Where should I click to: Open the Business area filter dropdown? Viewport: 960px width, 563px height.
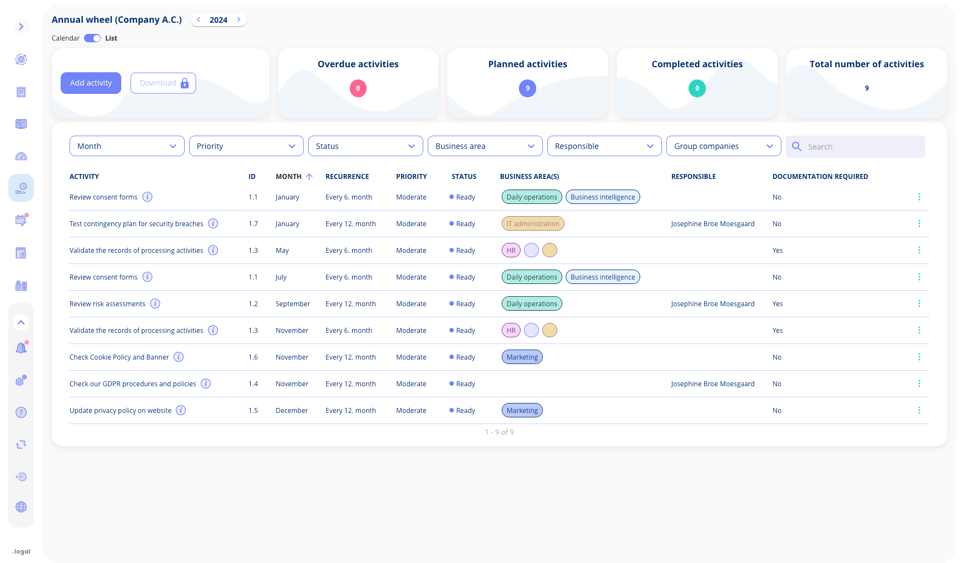485,146
